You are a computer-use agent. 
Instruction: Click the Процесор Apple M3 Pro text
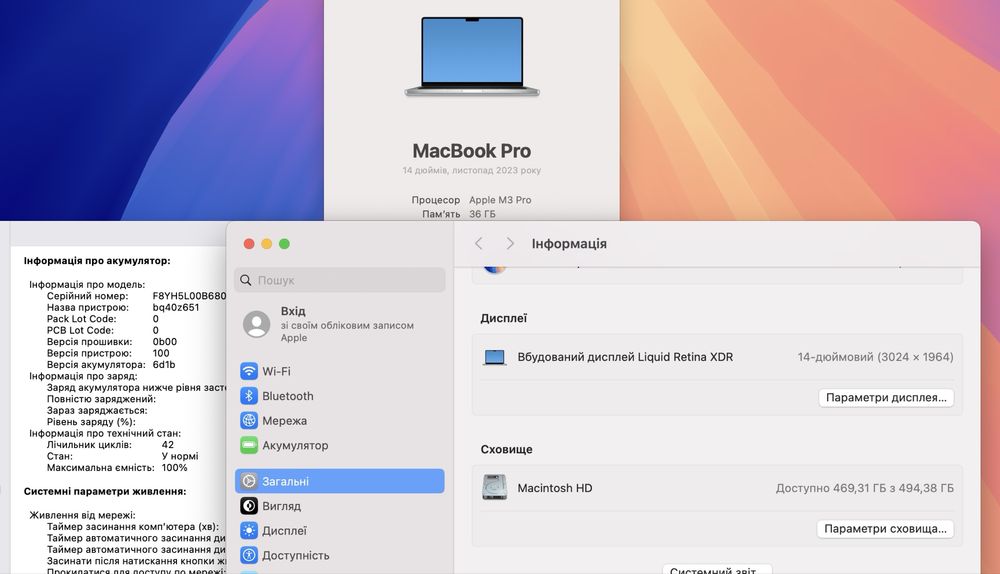pos(471,200)
